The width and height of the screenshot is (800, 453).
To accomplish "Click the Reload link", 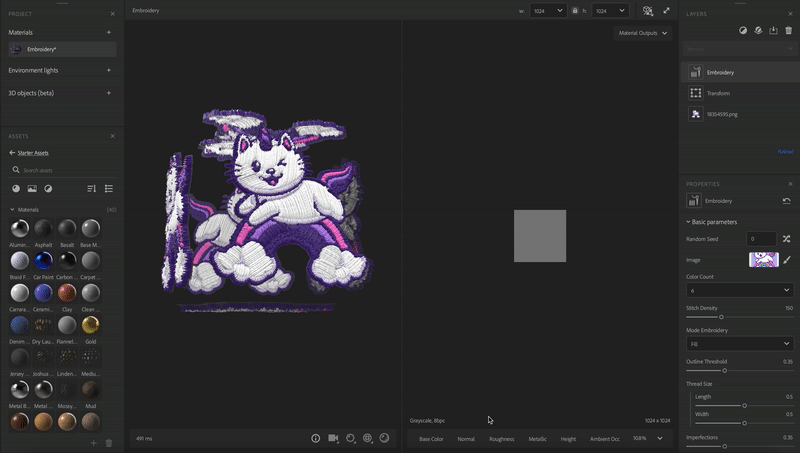I will (786, 152).
